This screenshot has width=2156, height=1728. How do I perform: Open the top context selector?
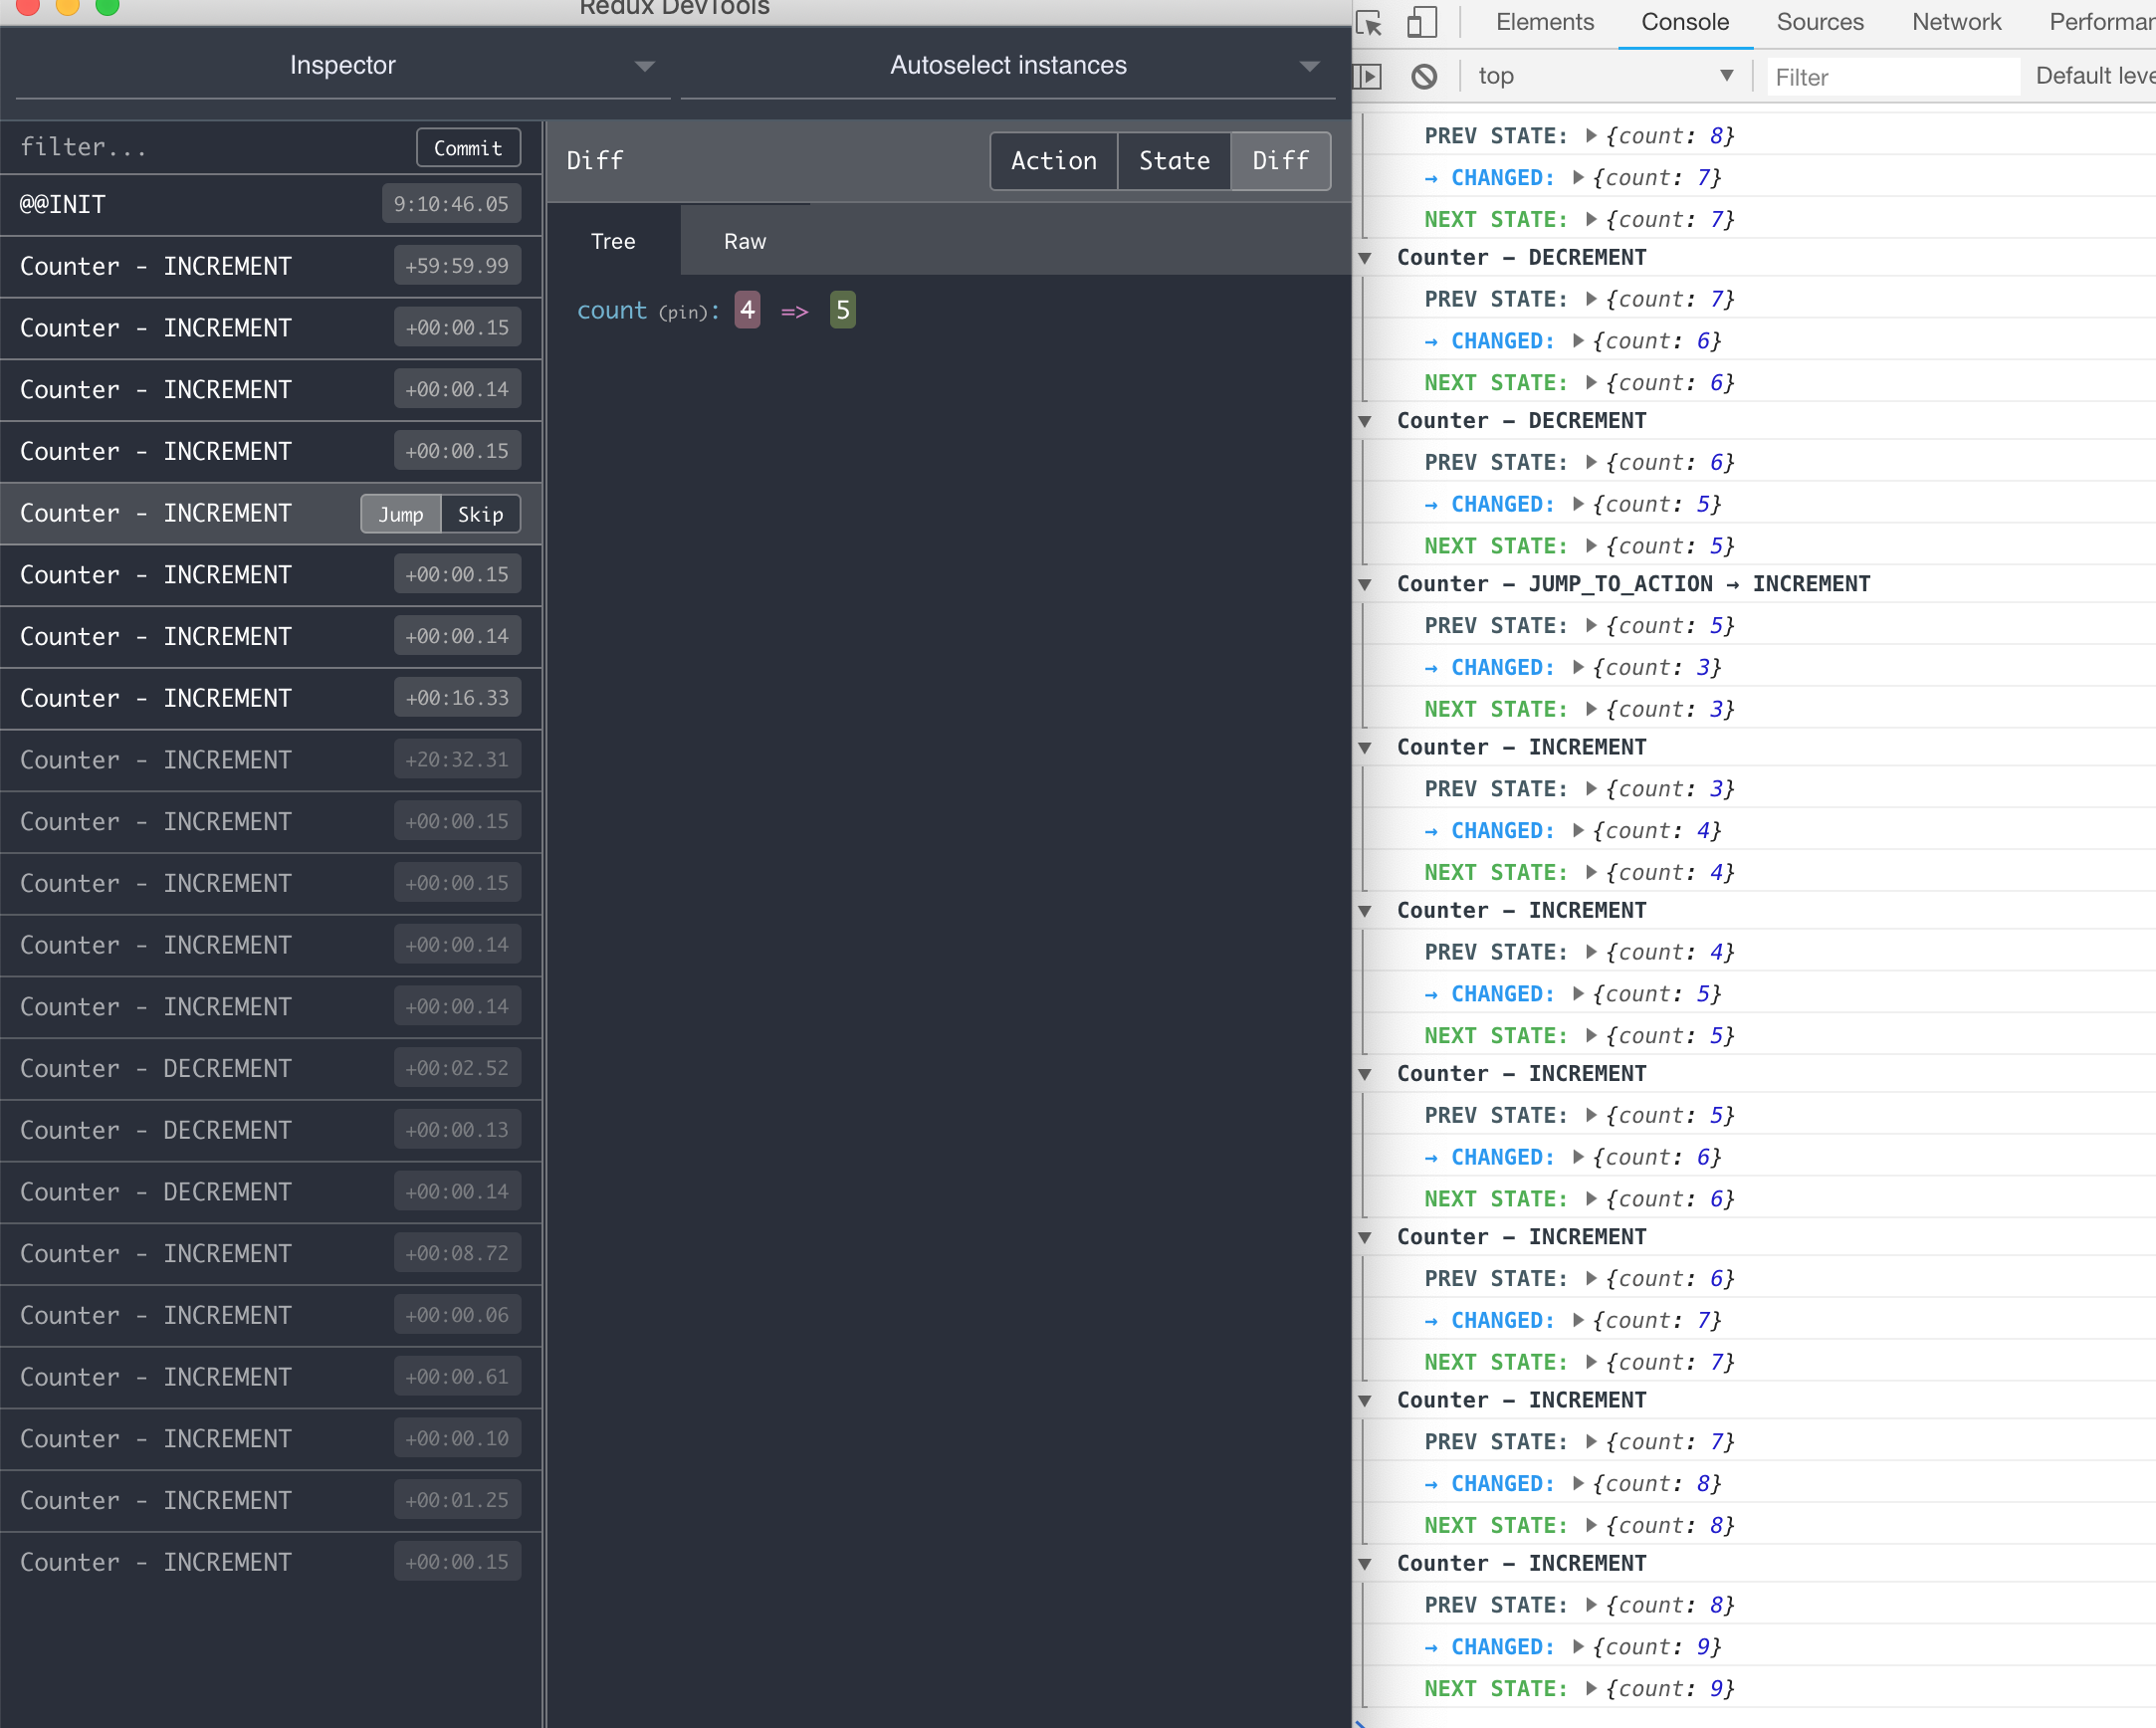point(1604,76)
